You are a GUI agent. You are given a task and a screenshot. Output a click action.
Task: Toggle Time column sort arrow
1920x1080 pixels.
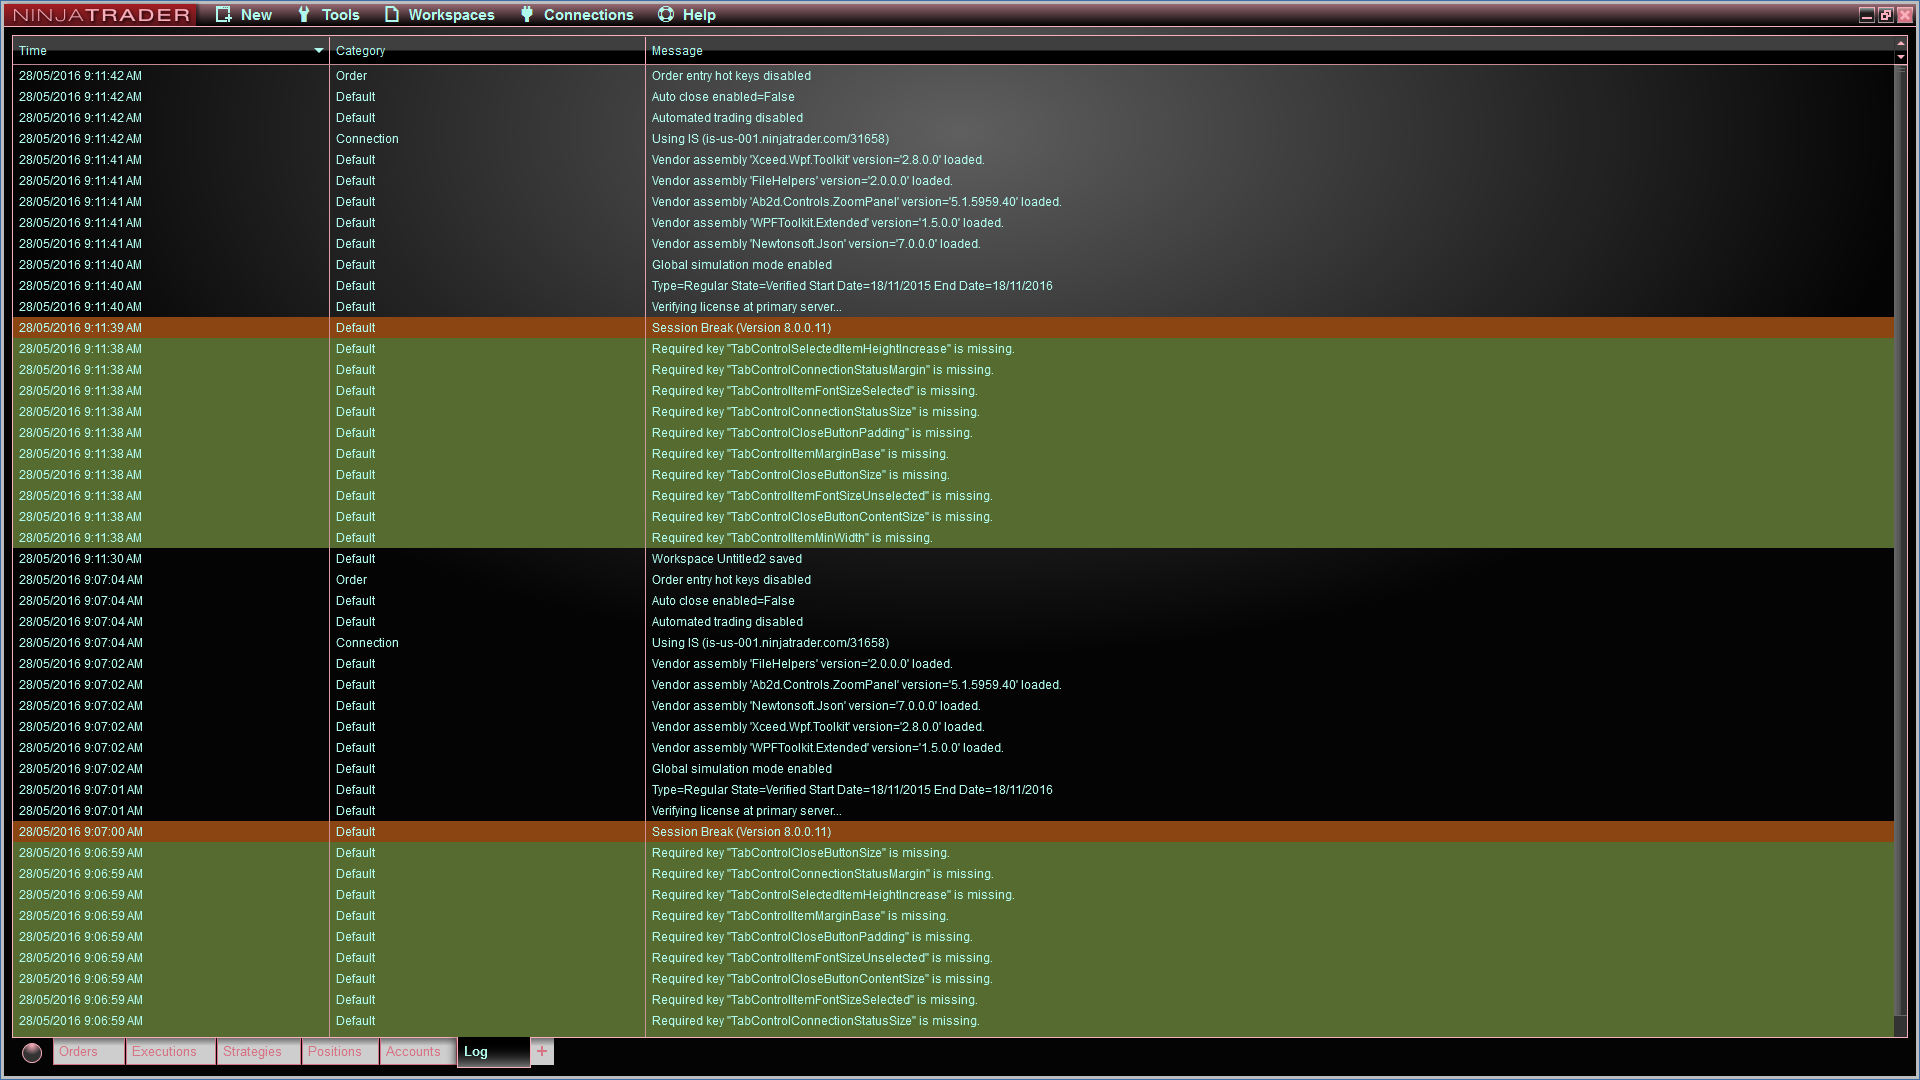coord(319,51)
